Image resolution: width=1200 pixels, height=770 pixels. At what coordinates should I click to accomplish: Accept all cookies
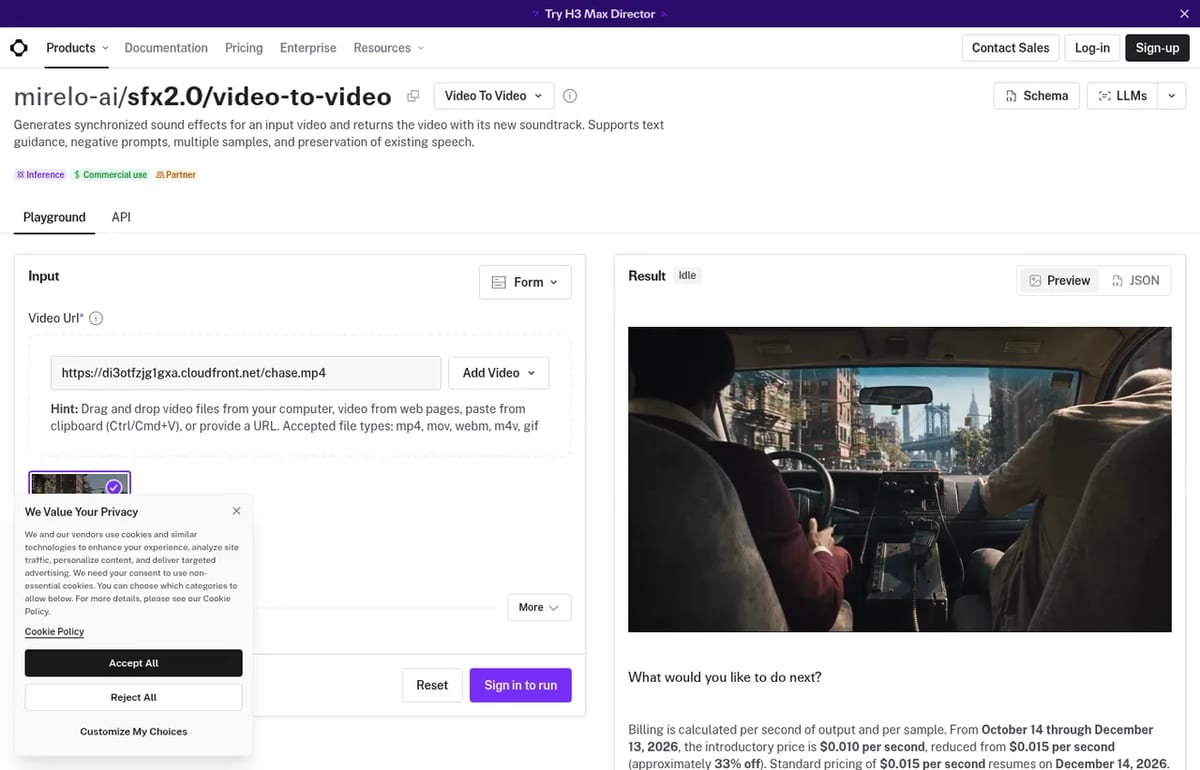(134, 663)
